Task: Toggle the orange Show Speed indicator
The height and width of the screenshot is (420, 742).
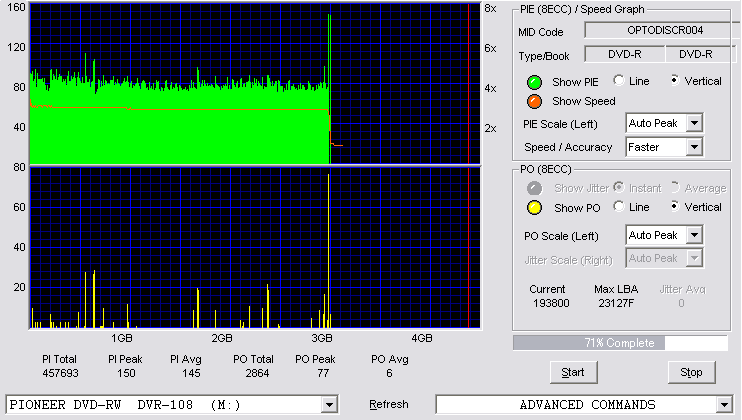Action: 534,101
